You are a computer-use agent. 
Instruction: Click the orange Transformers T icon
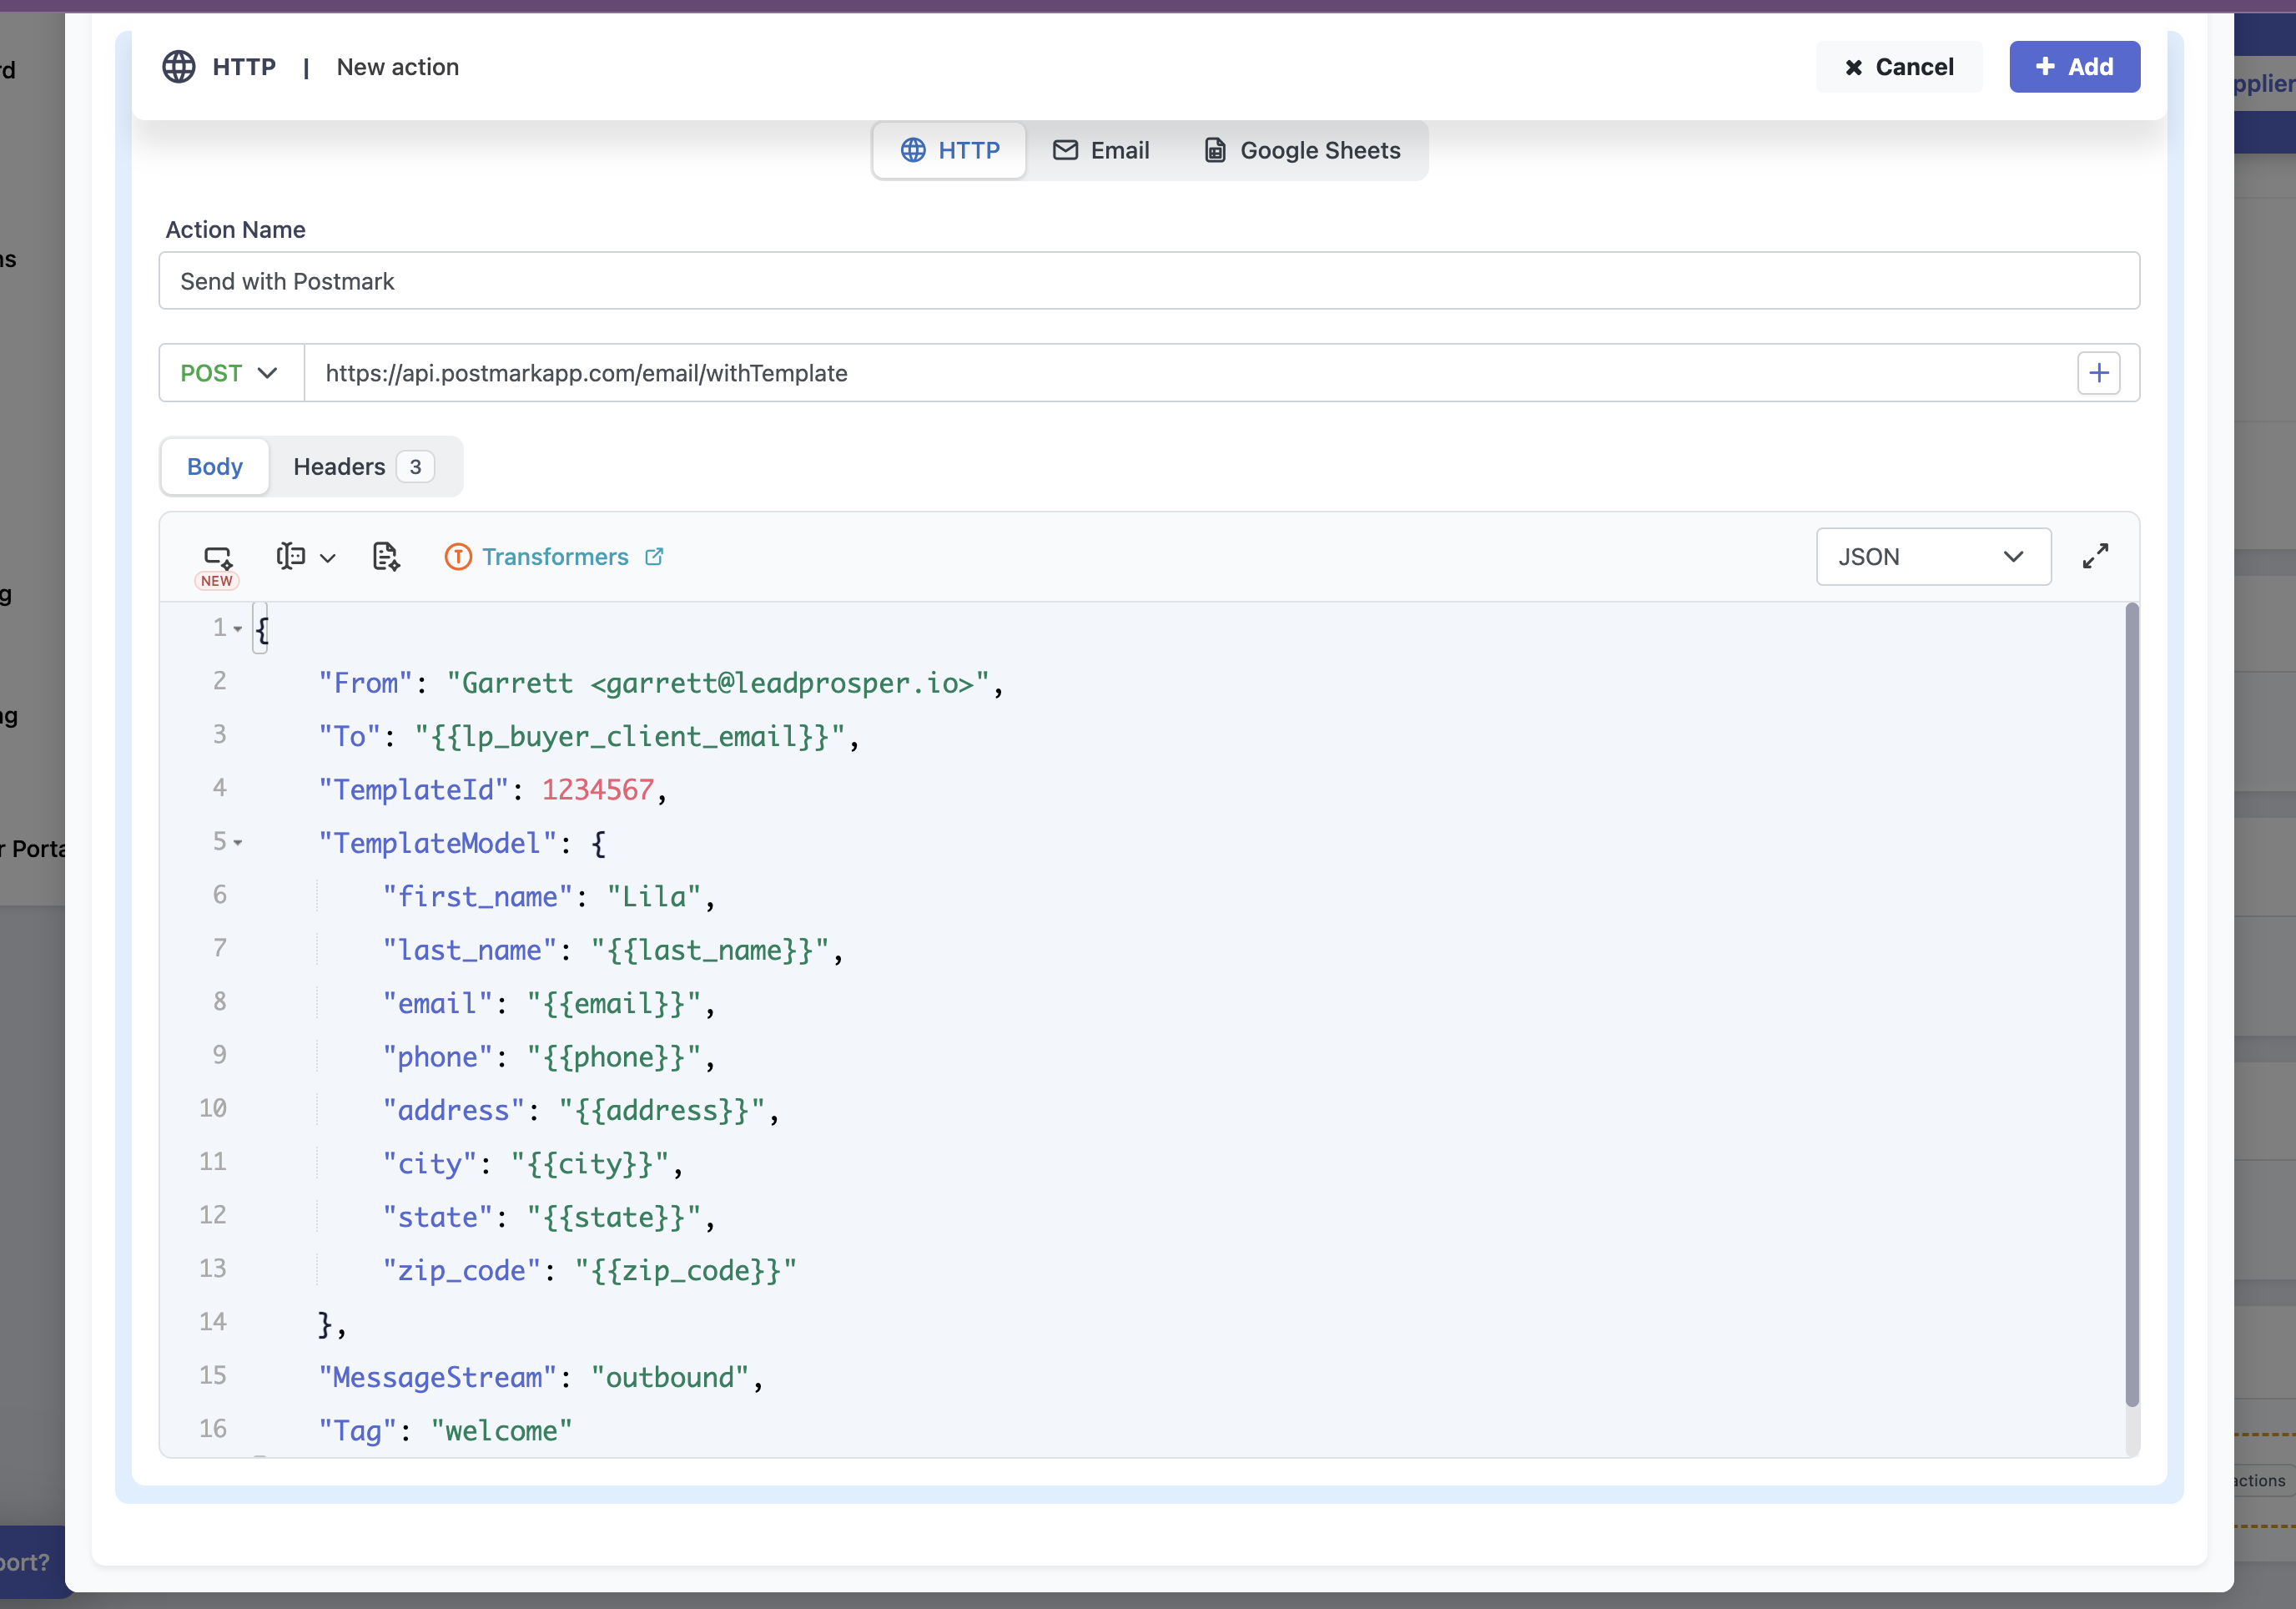[x=458, y=557]
